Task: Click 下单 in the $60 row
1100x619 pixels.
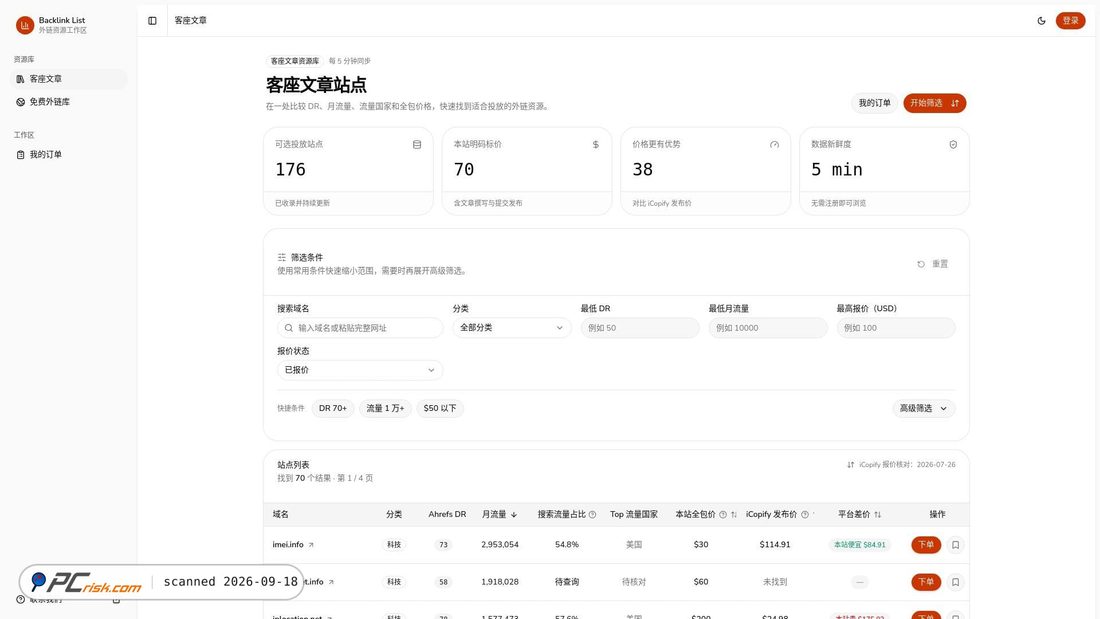Action: (x=926, y=582)
